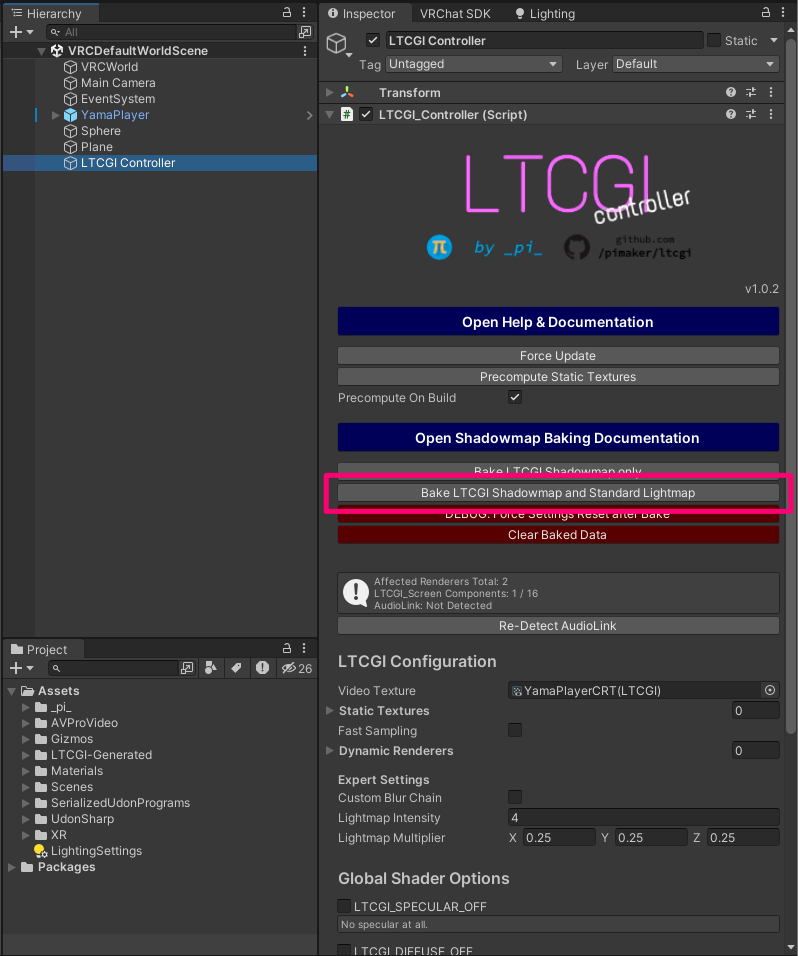Click Open Help & Documentation button

coord(558,321)
